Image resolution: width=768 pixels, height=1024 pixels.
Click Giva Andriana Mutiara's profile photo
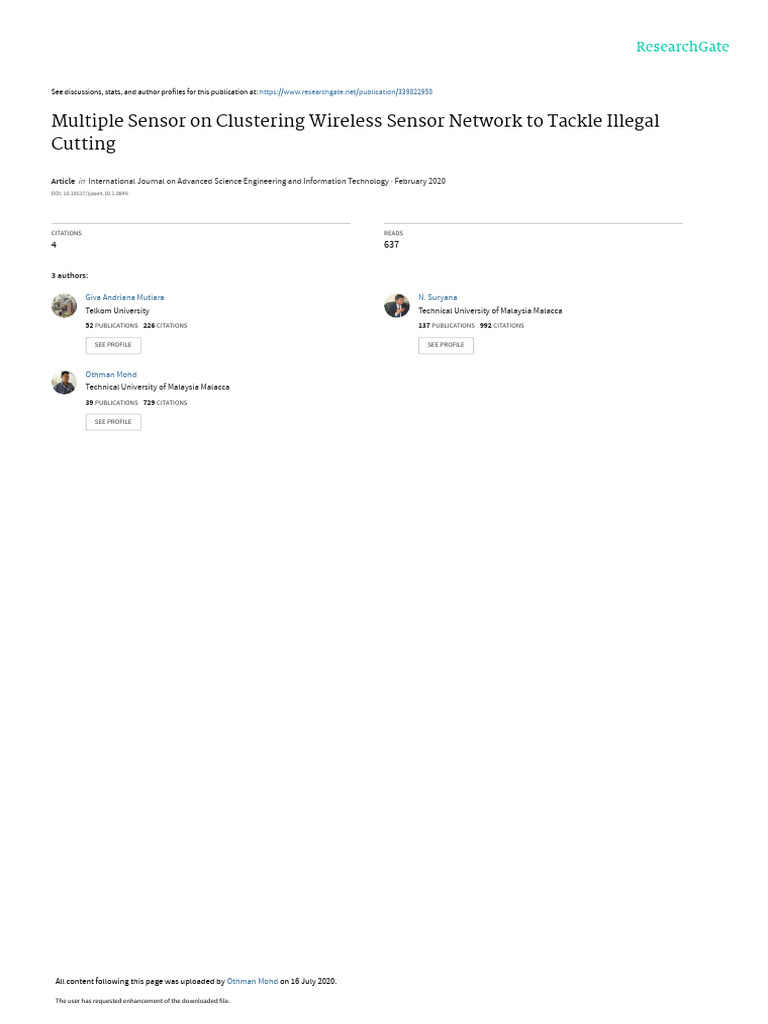[64, 306]
